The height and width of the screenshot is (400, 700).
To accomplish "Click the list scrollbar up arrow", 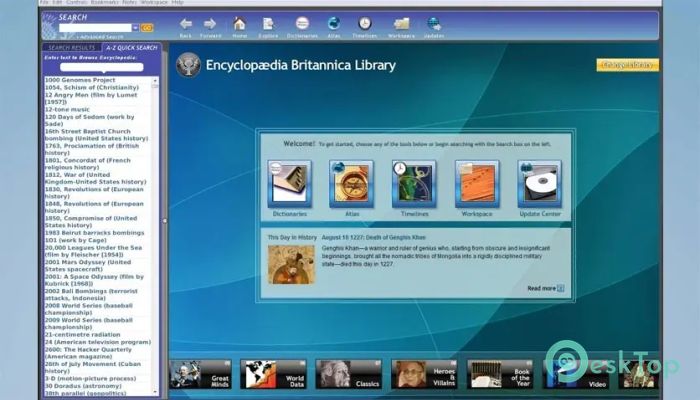I will point(155,81).
